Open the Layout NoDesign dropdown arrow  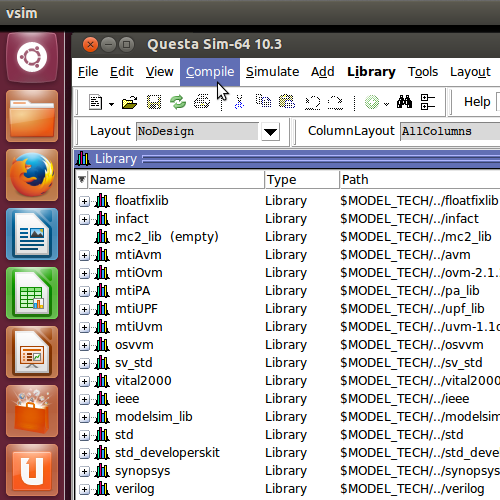[x=270, y=132]
